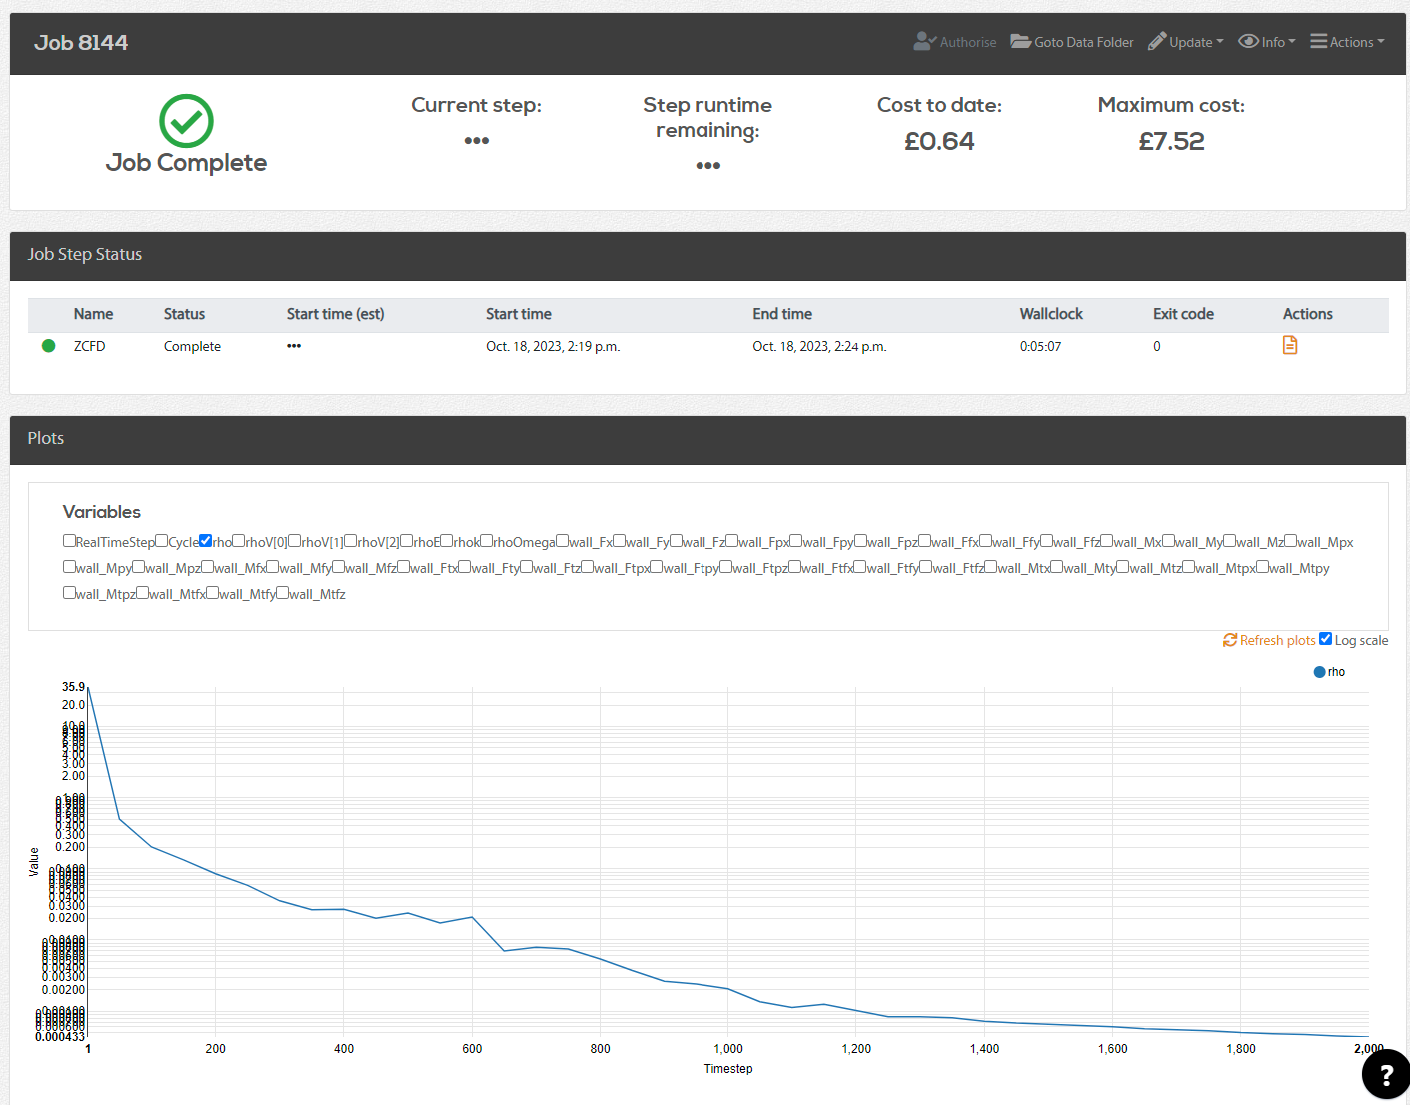The height and width of the screenshot is (1105, 1410).
Task: Click the green ZCFD status indicator
Action: (48, 346)
